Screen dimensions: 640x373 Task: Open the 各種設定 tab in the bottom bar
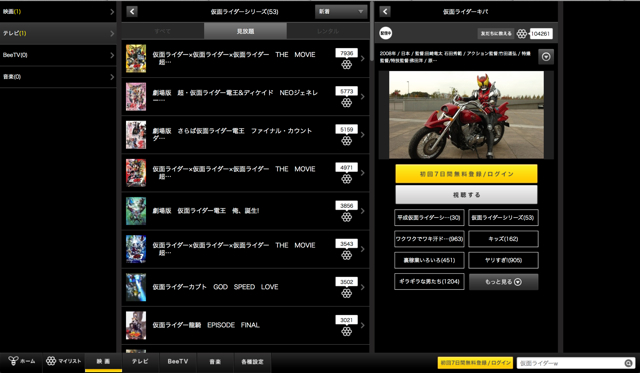click(x=252, y=362)
